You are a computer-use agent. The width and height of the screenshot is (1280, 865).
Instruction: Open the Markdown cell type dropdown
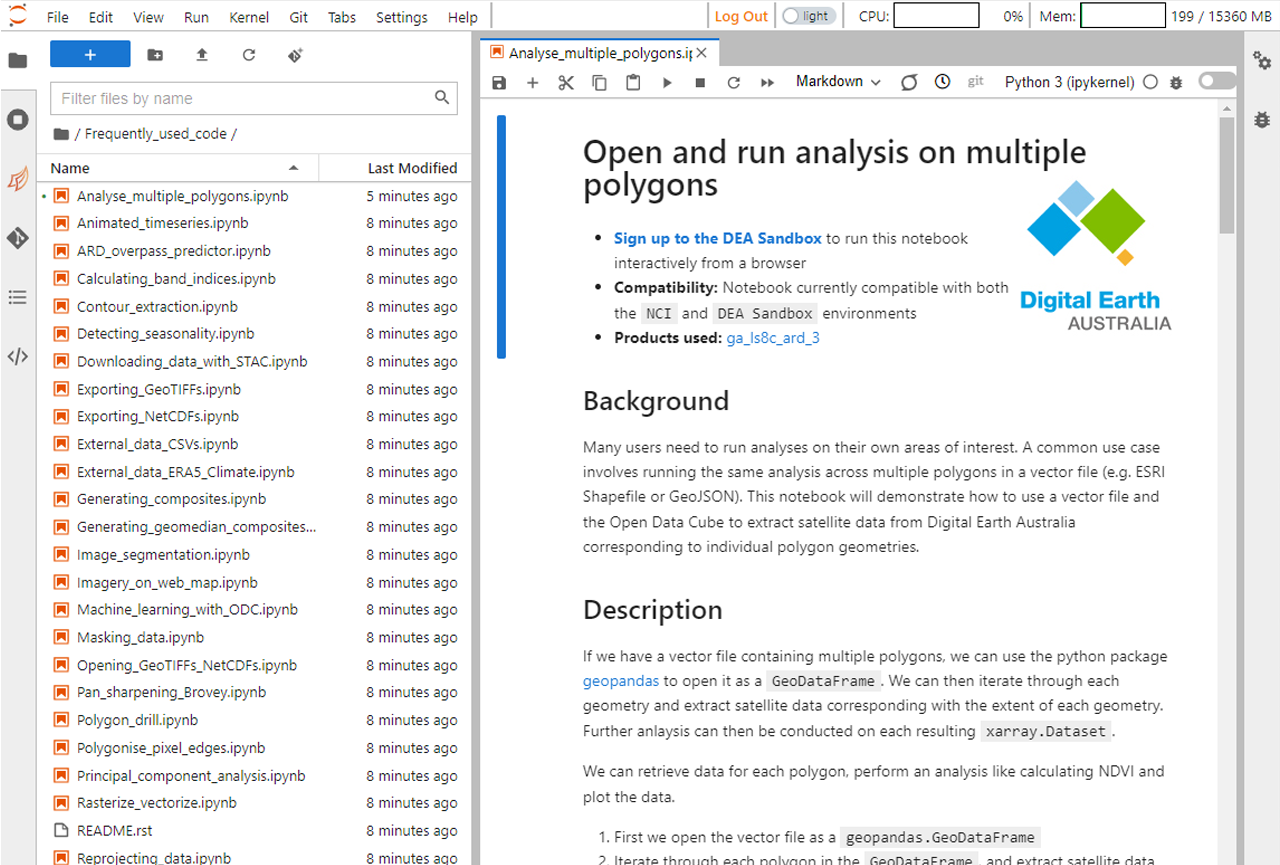(838, 82)
